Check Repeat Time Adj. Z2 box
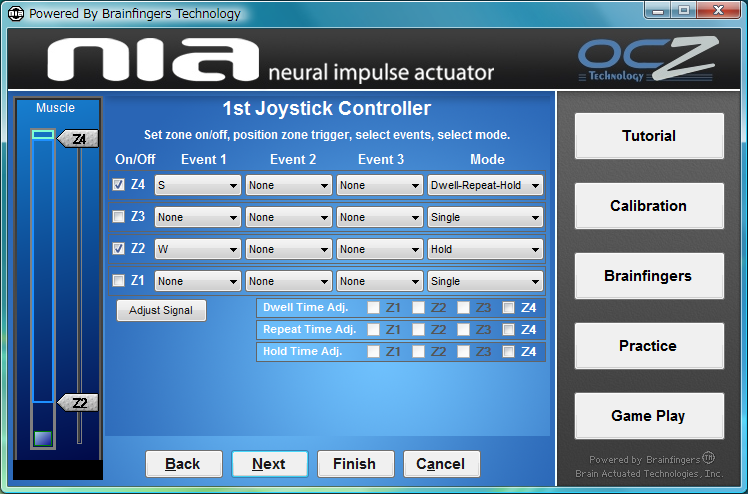The height and width of the screenshot is (494, 748). 418,329
